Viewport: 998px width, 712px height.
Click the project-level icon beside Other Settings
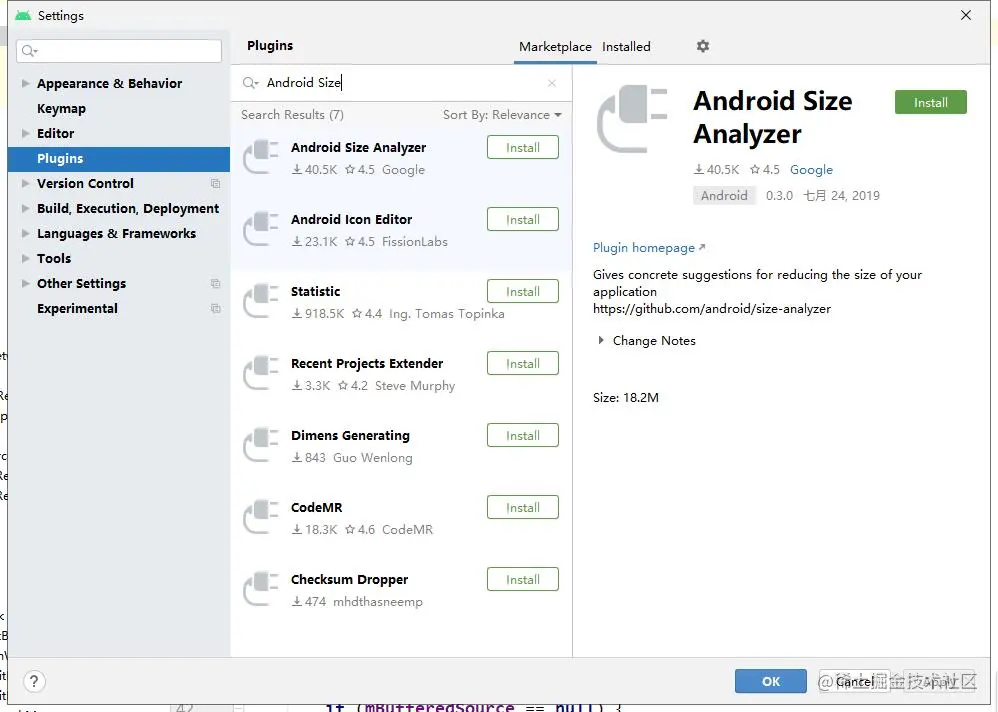click(x=216, y=283)
